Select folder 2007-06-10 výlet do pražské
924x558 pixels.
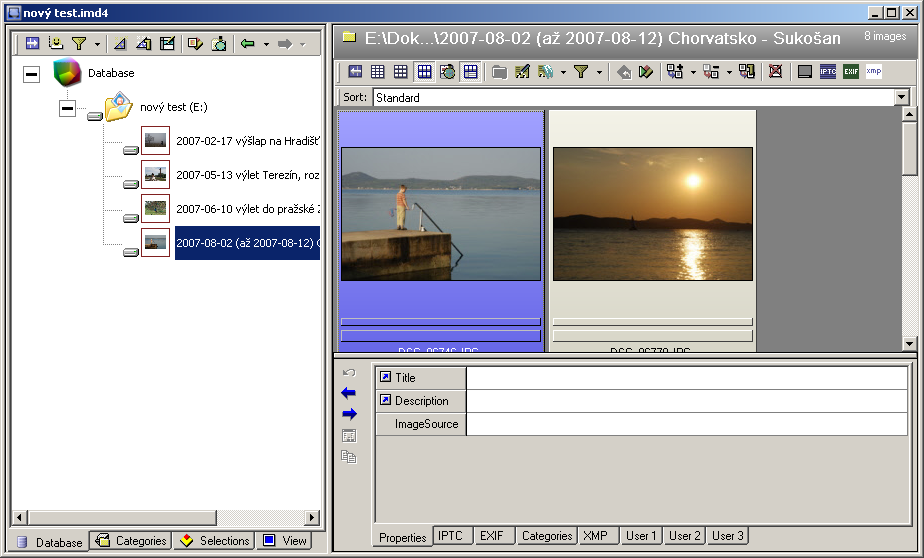tap(248, 209)
